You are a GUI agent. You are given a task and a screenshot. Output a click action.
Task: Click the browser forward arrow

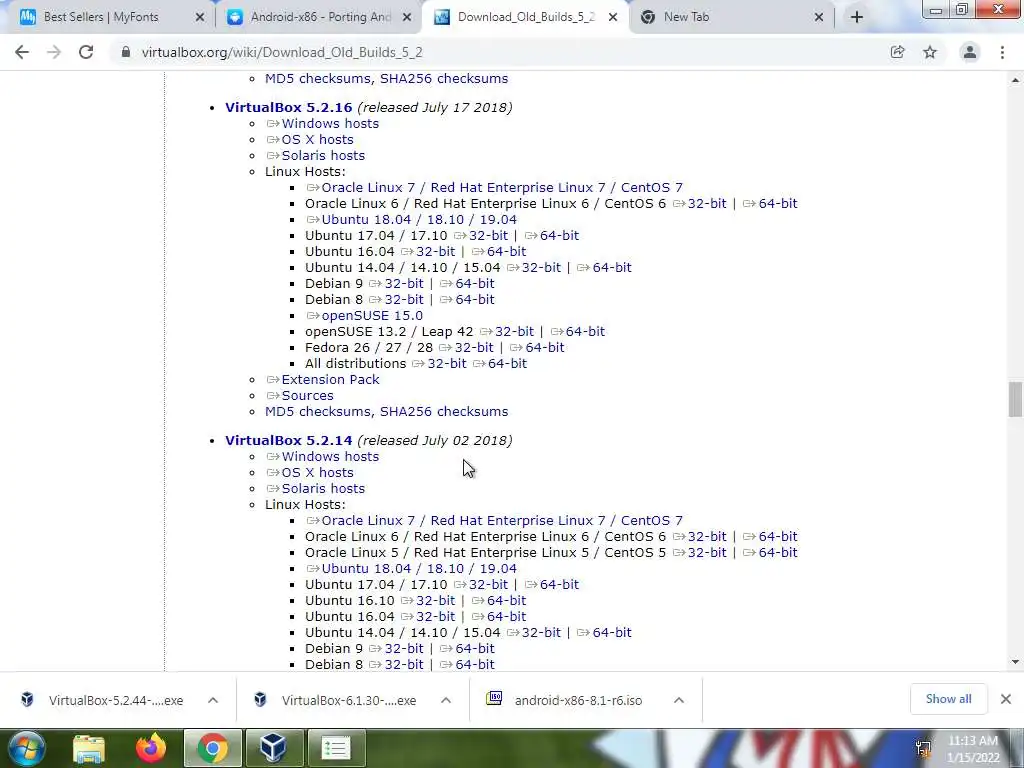[x=54, y=52]
